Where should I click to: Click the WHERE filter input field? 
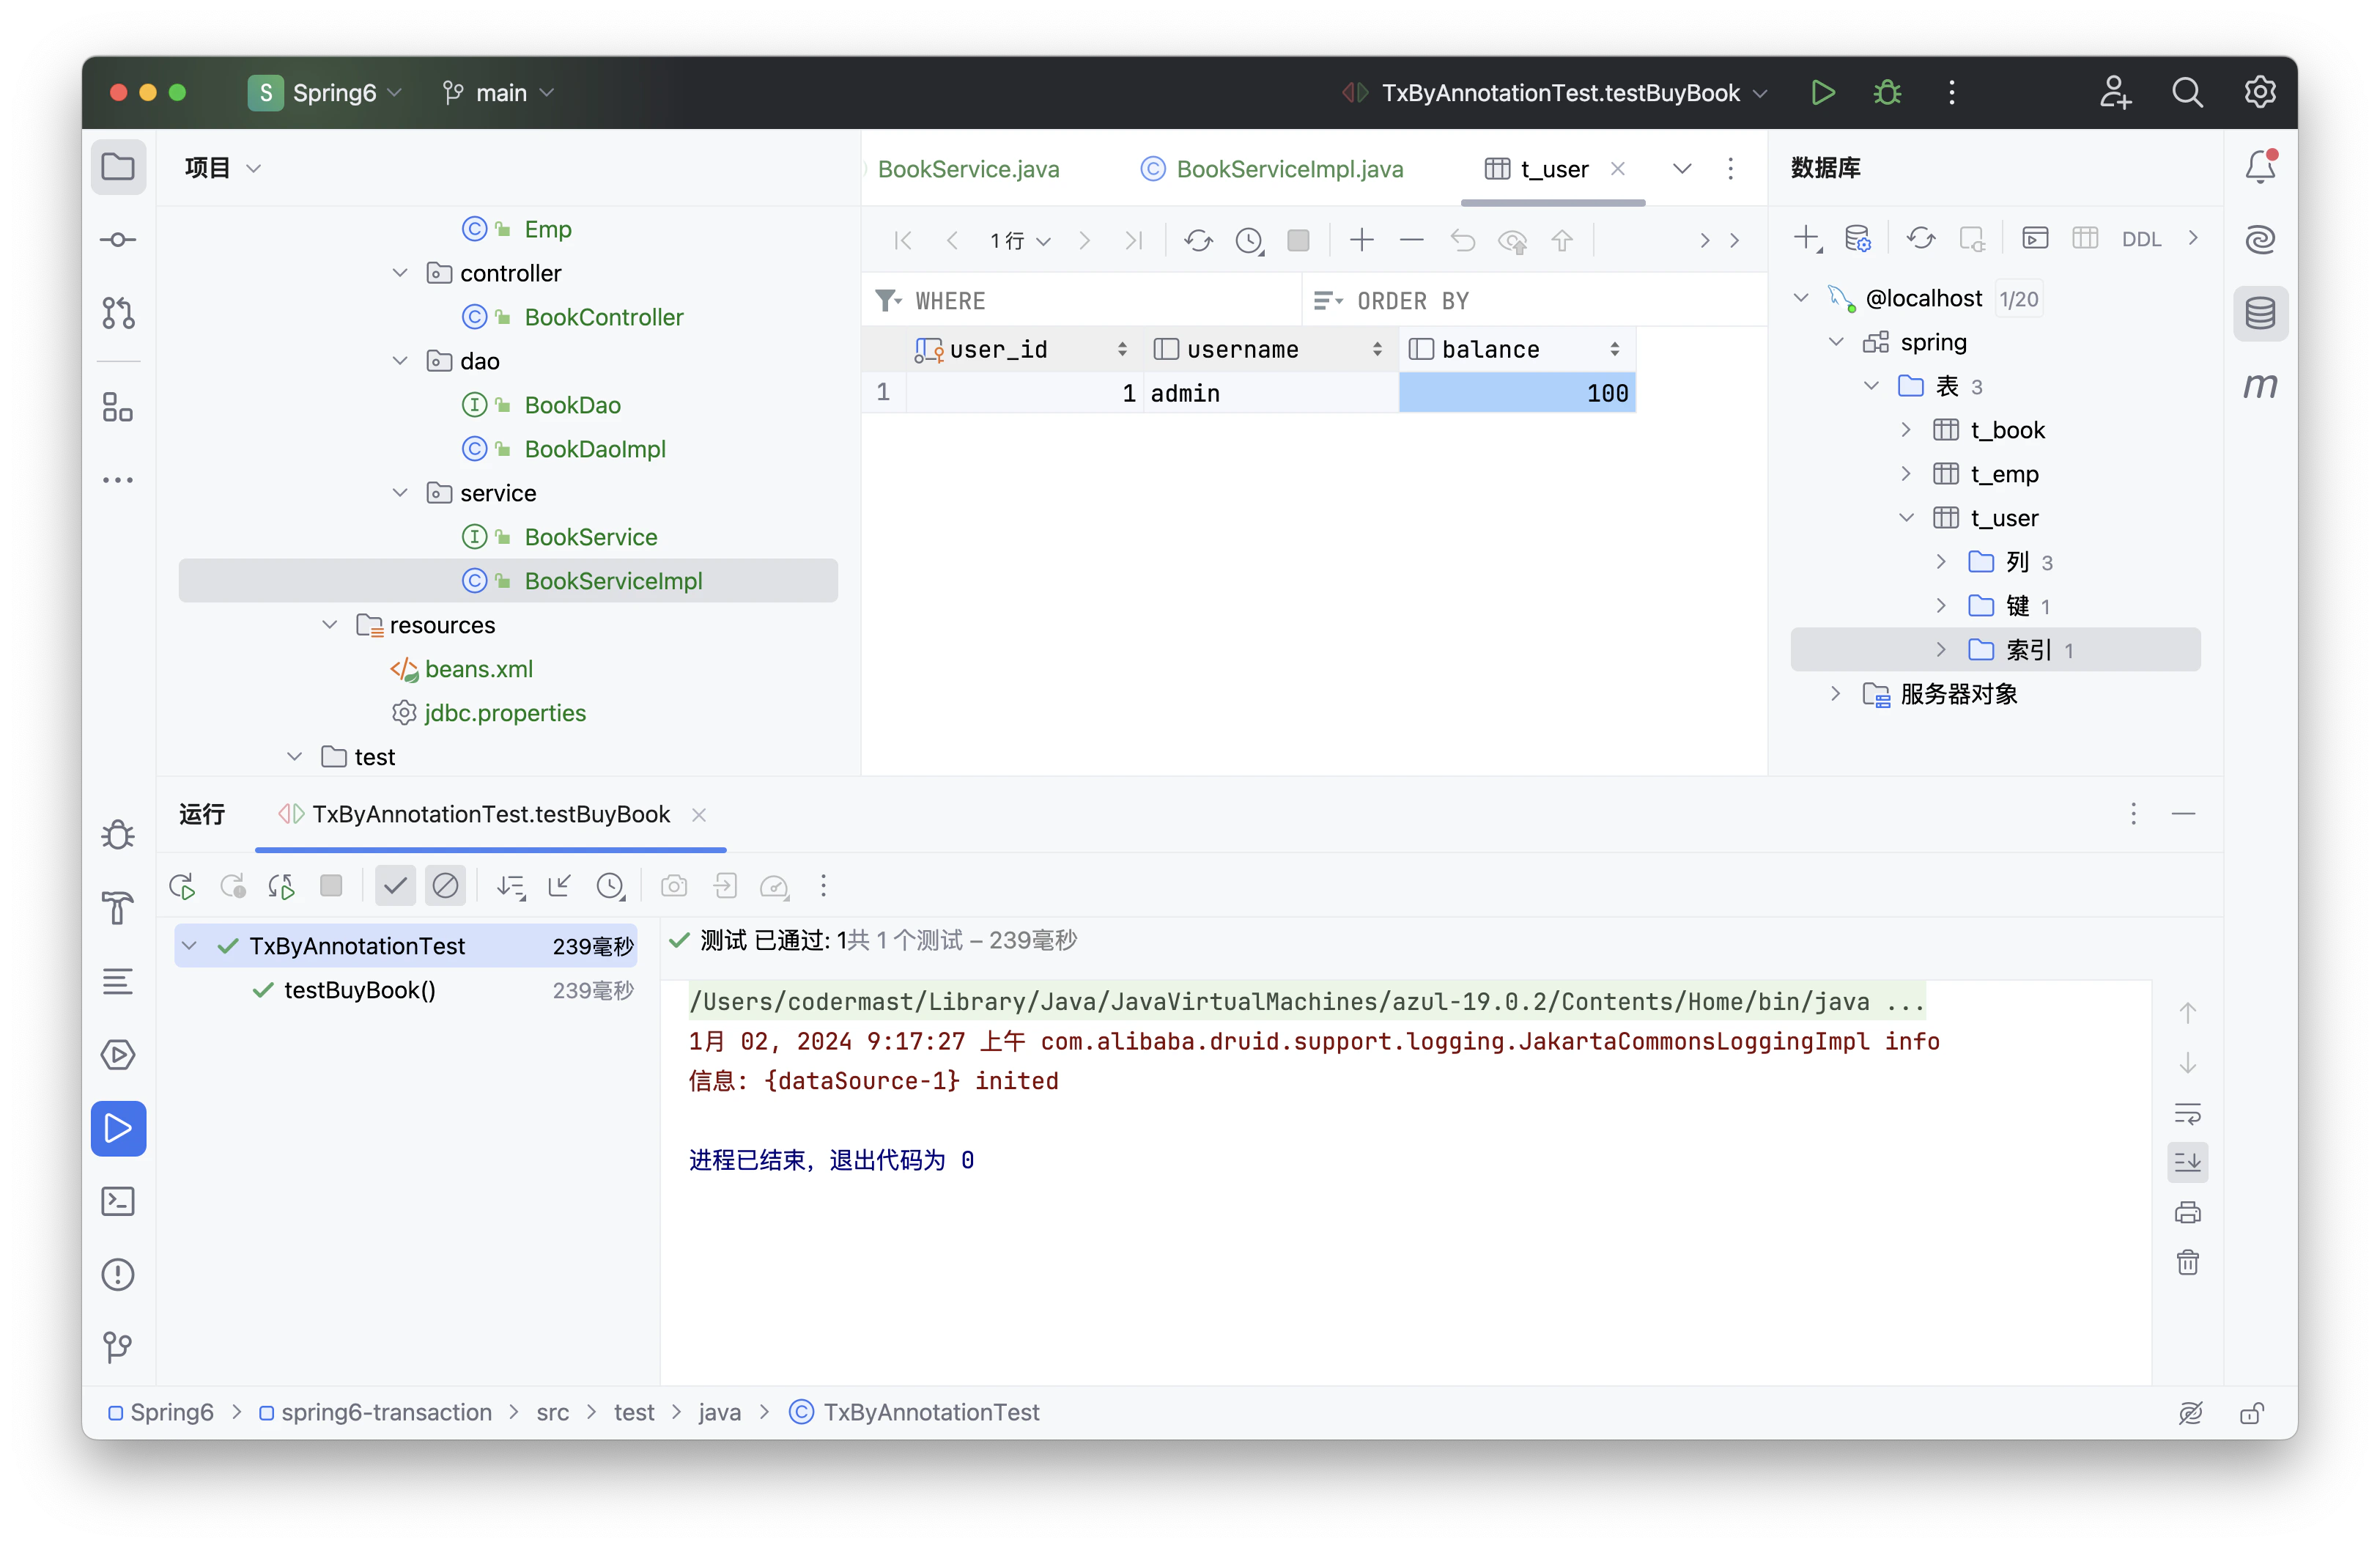(x=1100, y=301)
